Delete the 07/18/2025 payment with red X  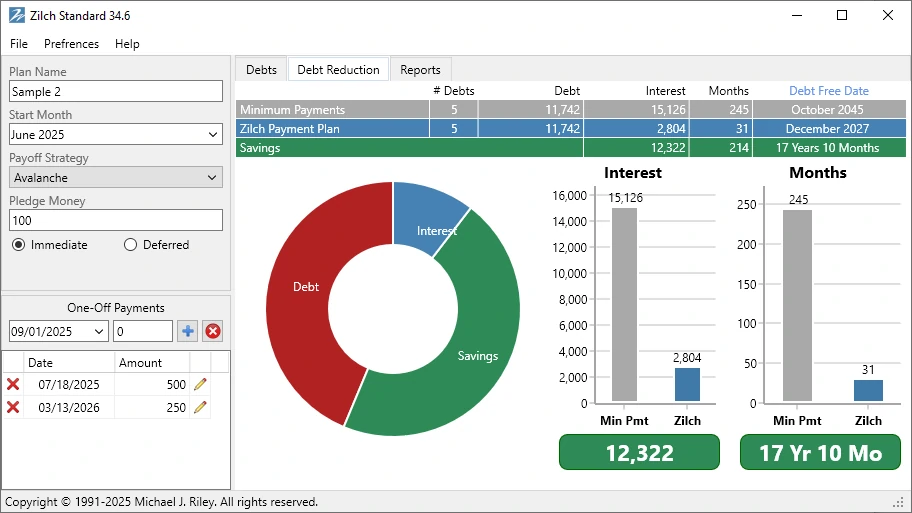coord(13,384)
